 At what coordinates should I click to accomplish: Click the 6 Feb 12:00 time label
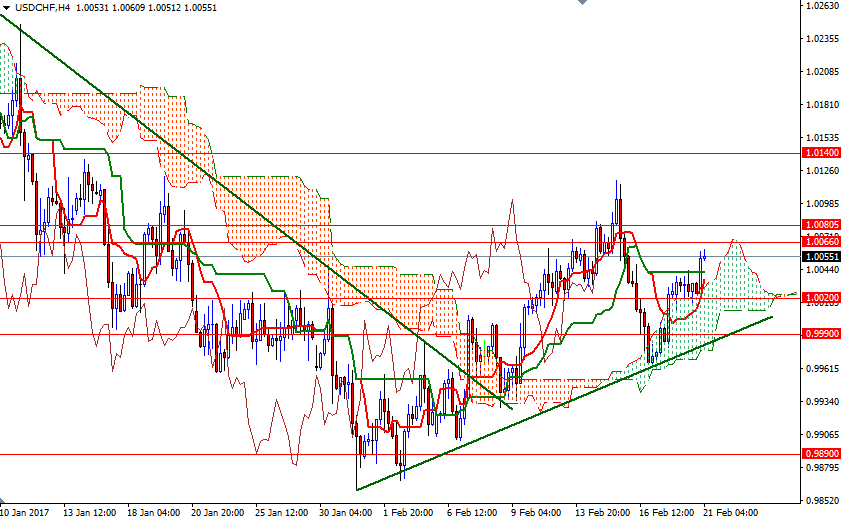473,512
